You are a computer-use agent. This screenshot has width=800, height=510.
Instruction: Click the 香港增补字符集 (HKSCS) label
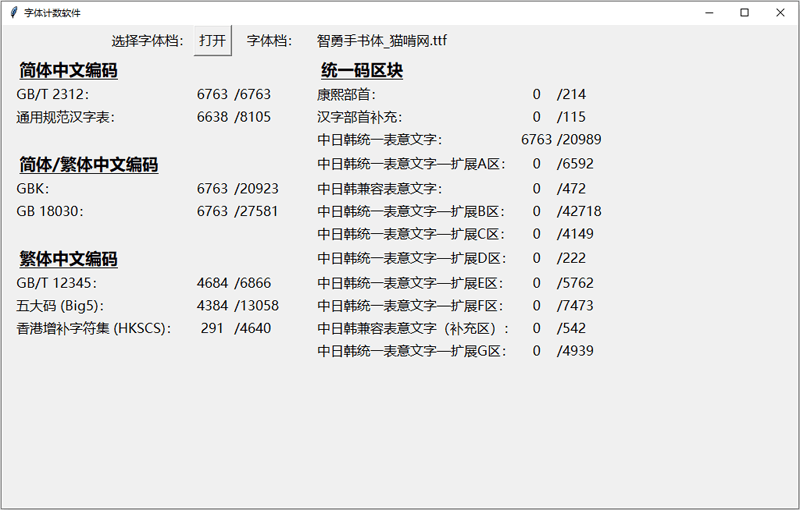click(94, 328)
